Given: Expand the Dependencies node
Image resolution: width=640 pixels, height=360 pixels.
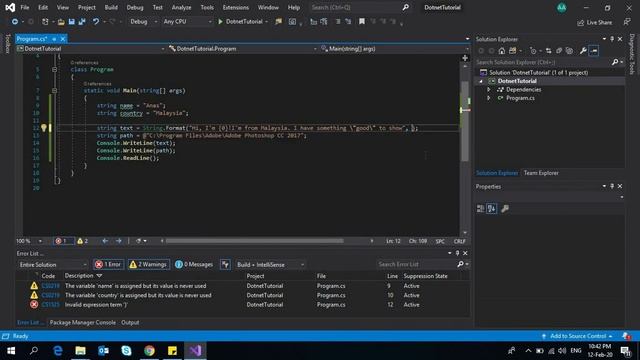Looking at the screenshot, I should pyautogui.click(x=489, y=89).
